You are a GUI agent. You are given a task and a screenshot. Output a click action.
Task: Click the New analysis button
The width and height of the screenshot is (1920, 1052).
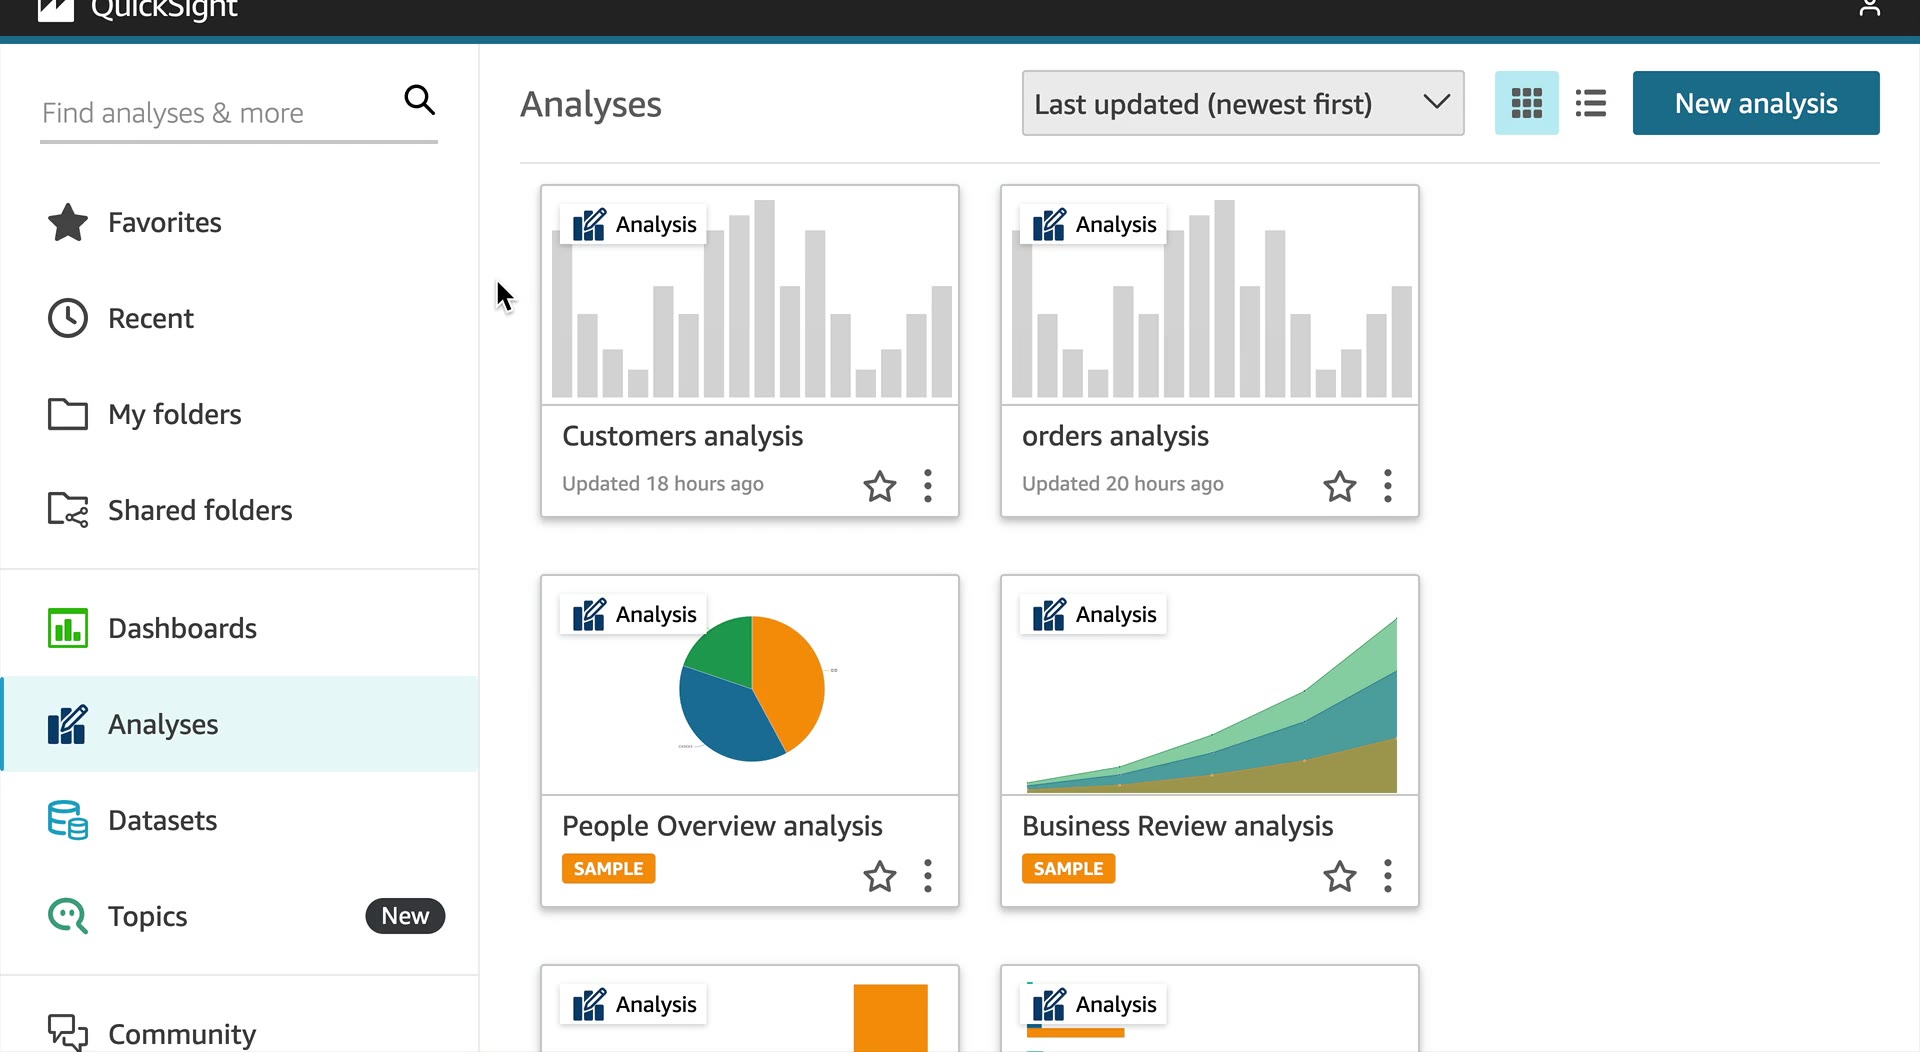coord(1755,103)
